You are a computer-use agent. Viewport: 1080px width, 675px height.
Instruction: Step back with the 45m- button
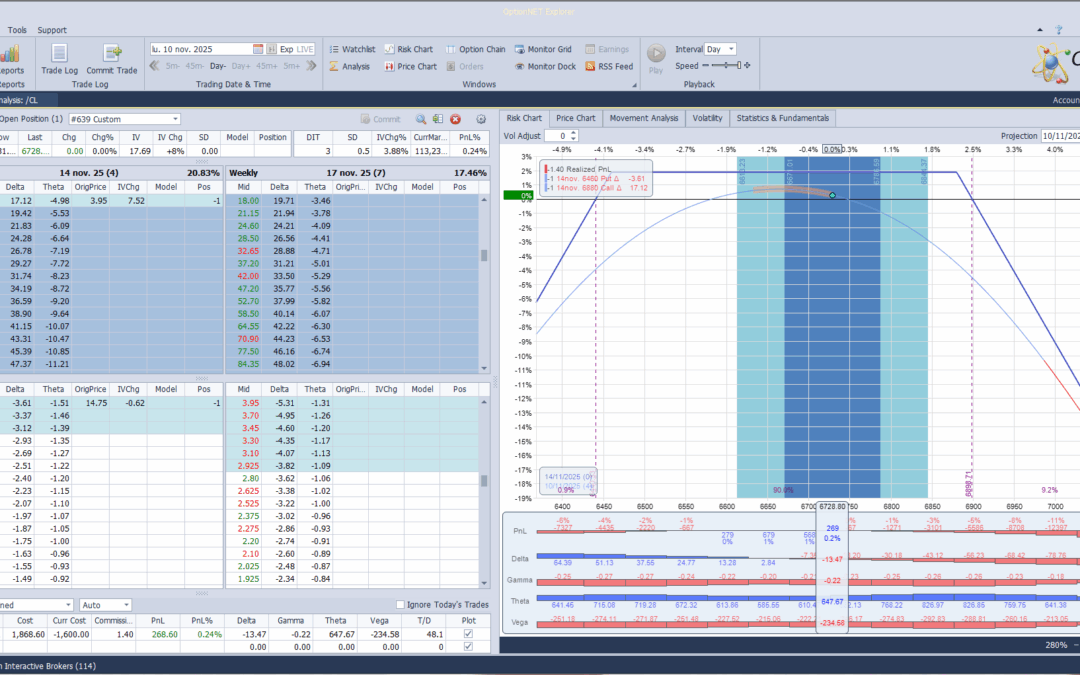pyautogui.click(x=194, y=66)
